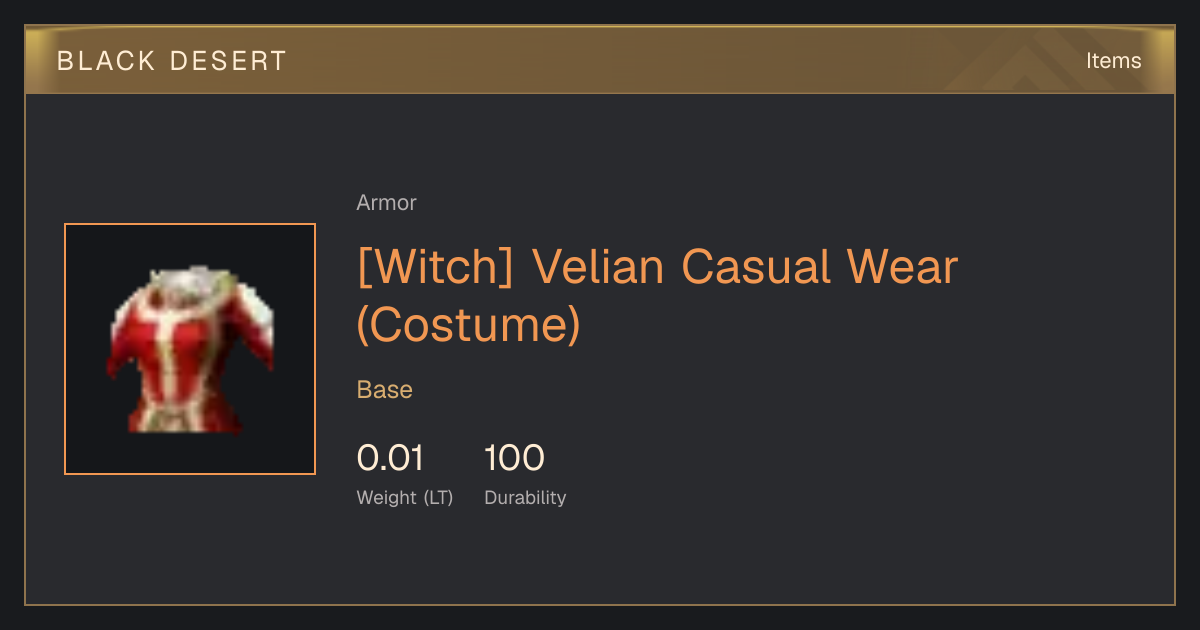The image size is (1200, 630).
Task: Select the Armor category label
Action: click(x=386, y=203)
